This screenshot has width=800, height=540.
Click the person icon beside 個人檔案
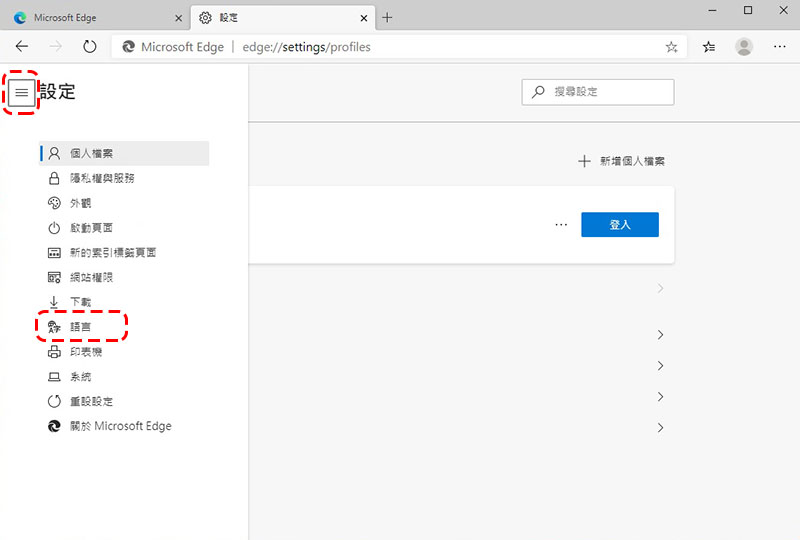pyautogui.click(x=54, y=153)
